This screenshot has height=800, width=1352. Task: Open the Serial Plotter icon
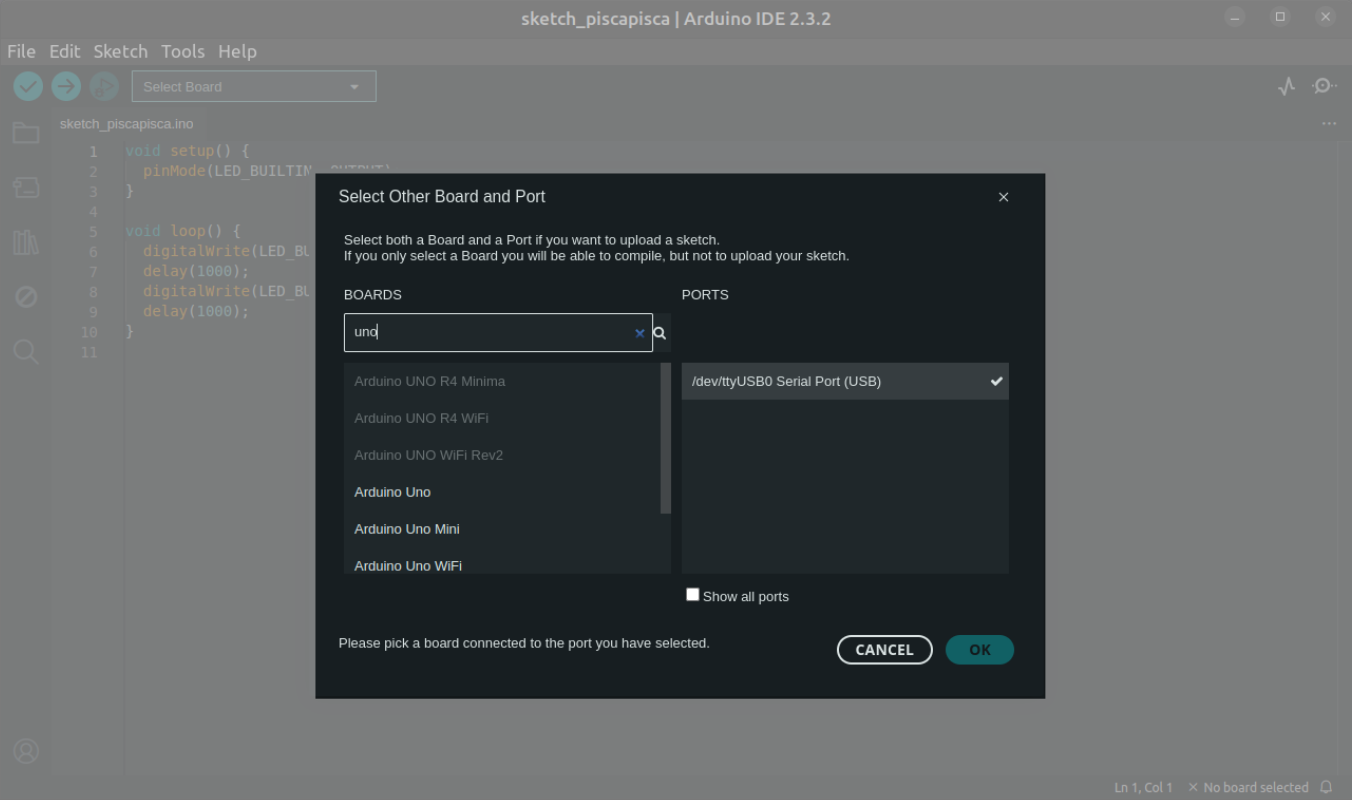1287,87
